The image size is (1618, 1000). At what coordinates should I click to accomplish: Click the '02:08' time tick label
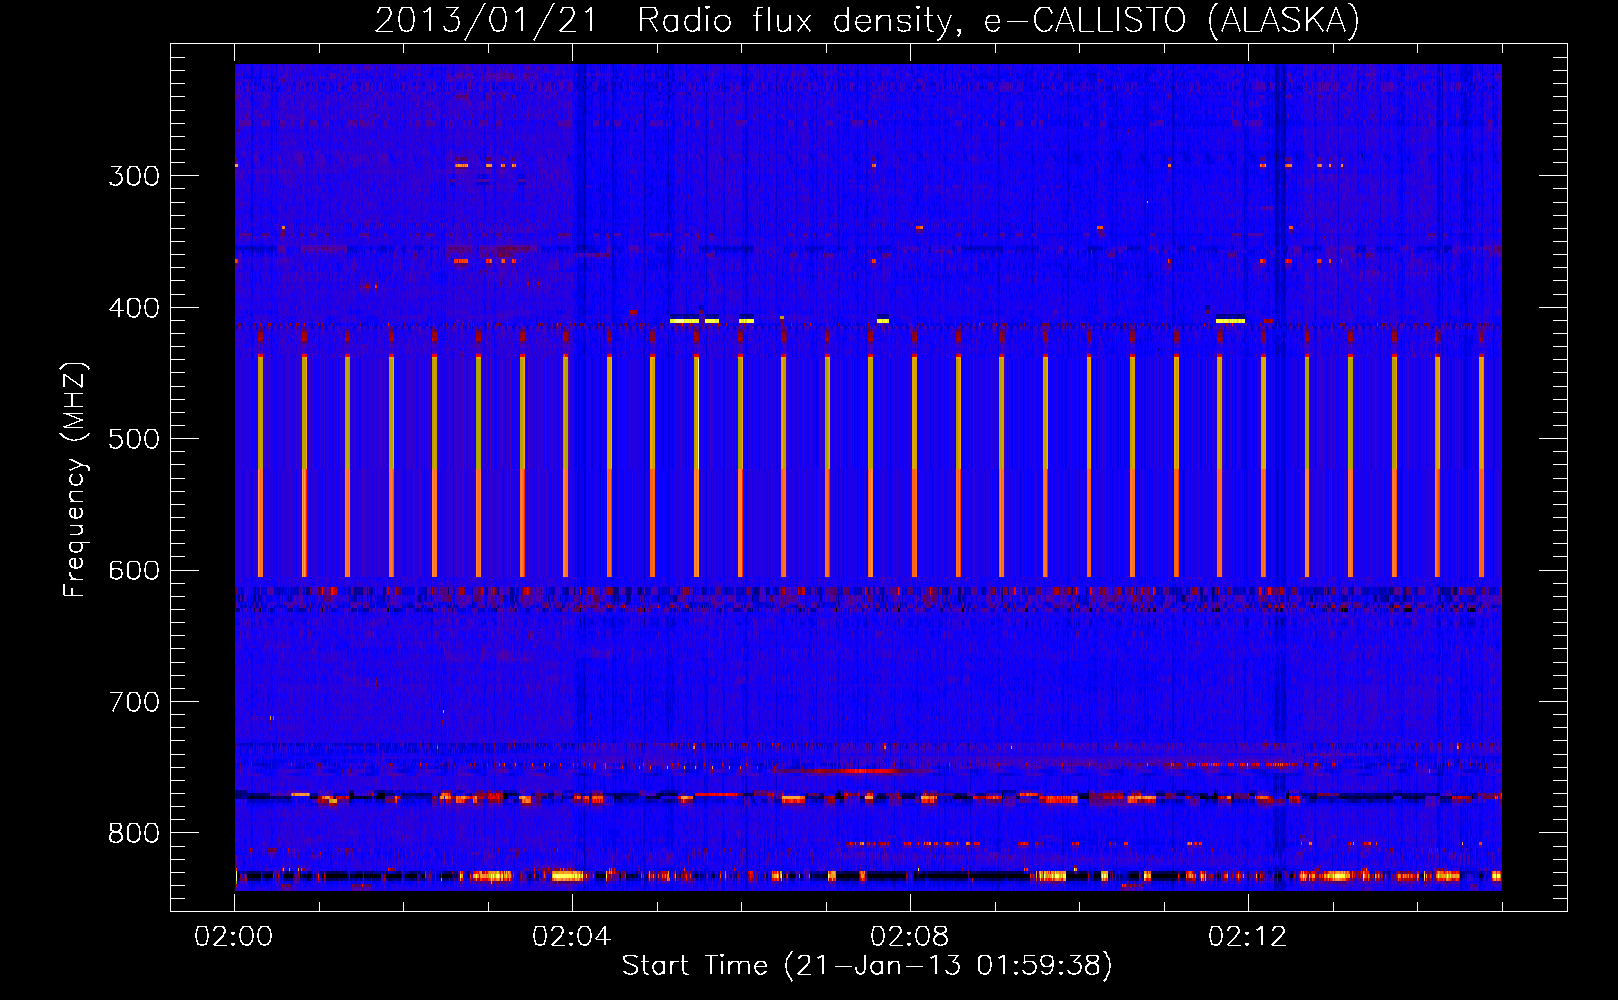point(910,937)
